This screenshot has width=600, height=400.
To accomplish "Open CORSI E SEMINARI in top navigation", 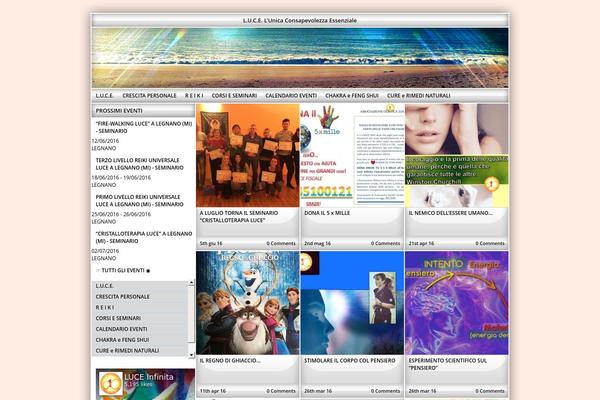I will coord(234,95).
